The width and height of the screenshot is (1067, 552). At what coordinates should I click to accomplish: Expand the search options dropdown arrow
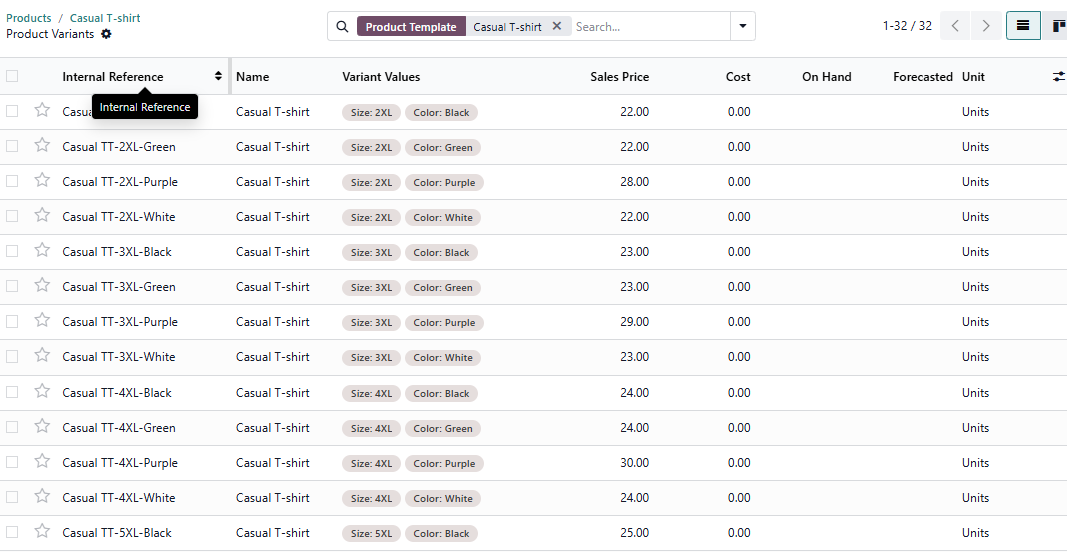742,27
